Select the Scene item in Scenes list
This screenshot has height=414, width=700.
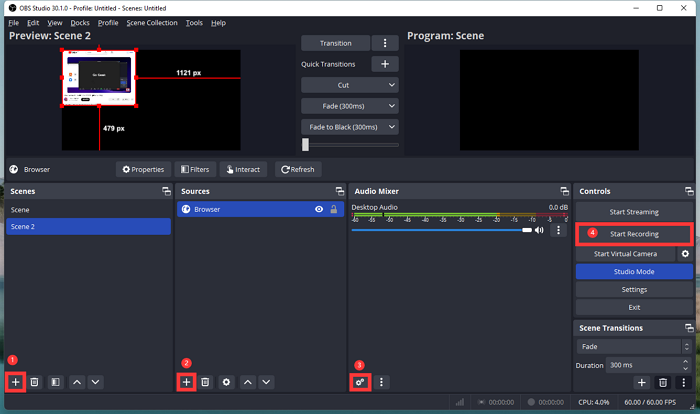coord(88,209)
